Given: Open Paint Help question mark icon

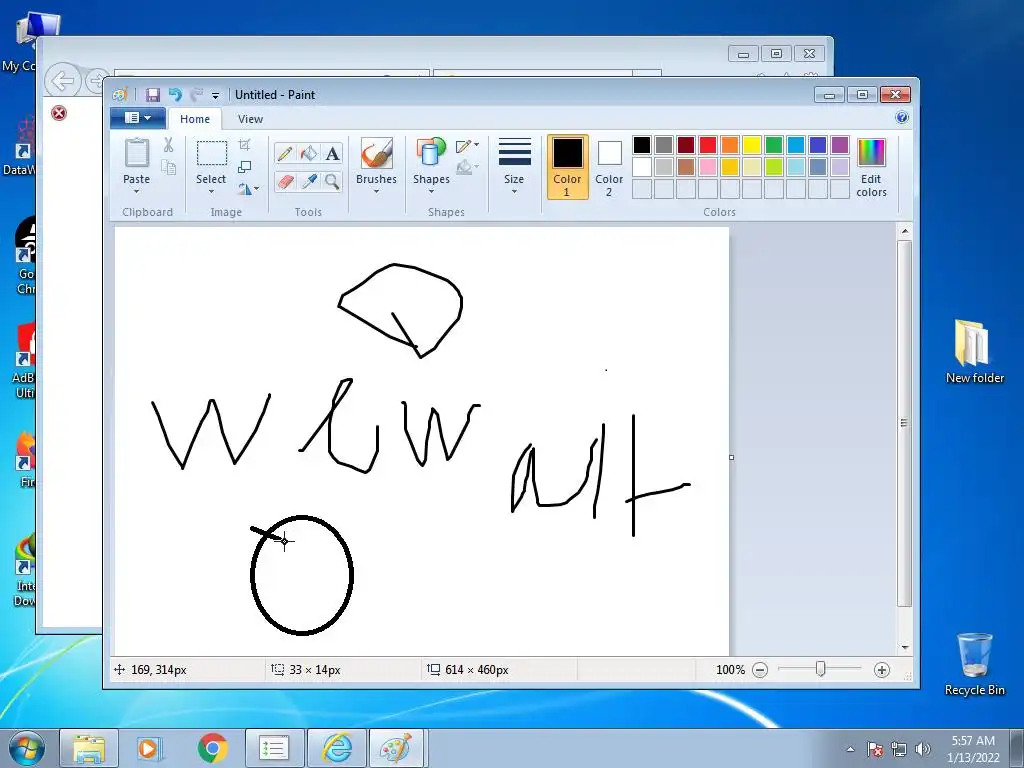Looking at the screenshot, I should (902, 118).
